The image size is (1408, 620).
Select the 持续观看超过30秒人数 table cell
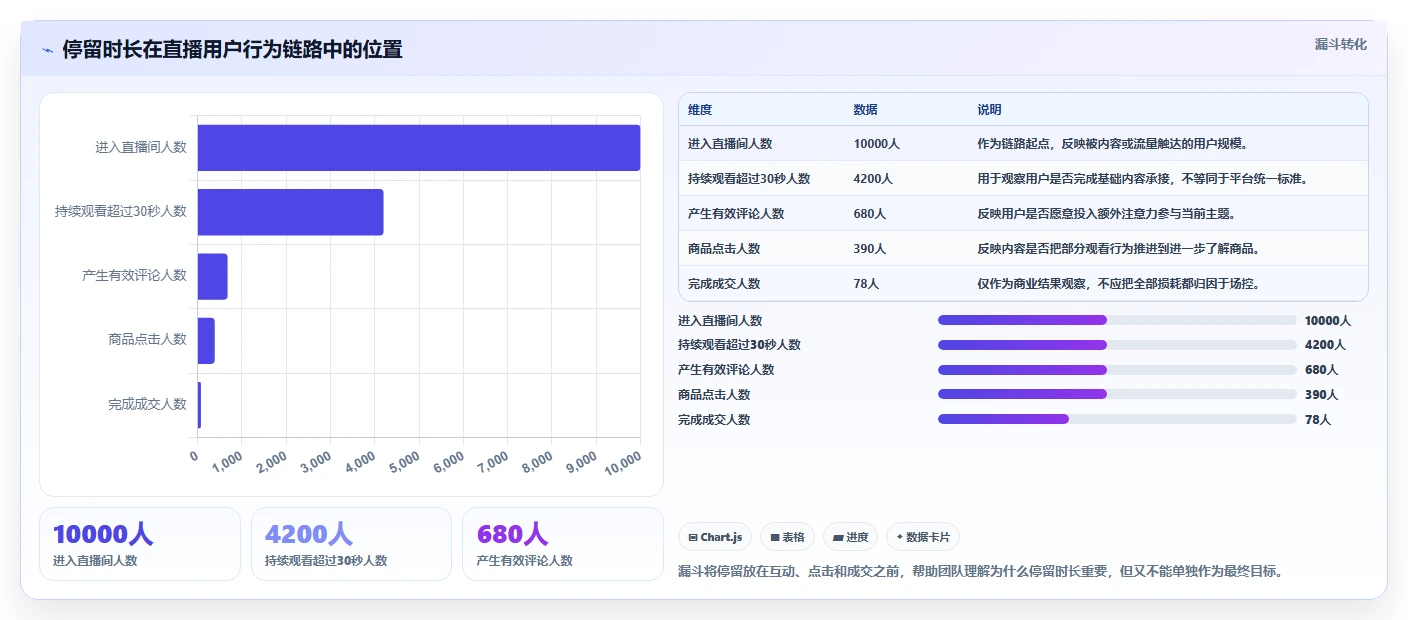point(749,179)
